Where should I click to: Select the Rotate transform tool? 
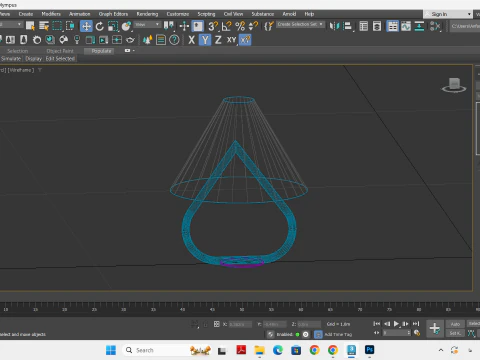click(x=99, y=26)
